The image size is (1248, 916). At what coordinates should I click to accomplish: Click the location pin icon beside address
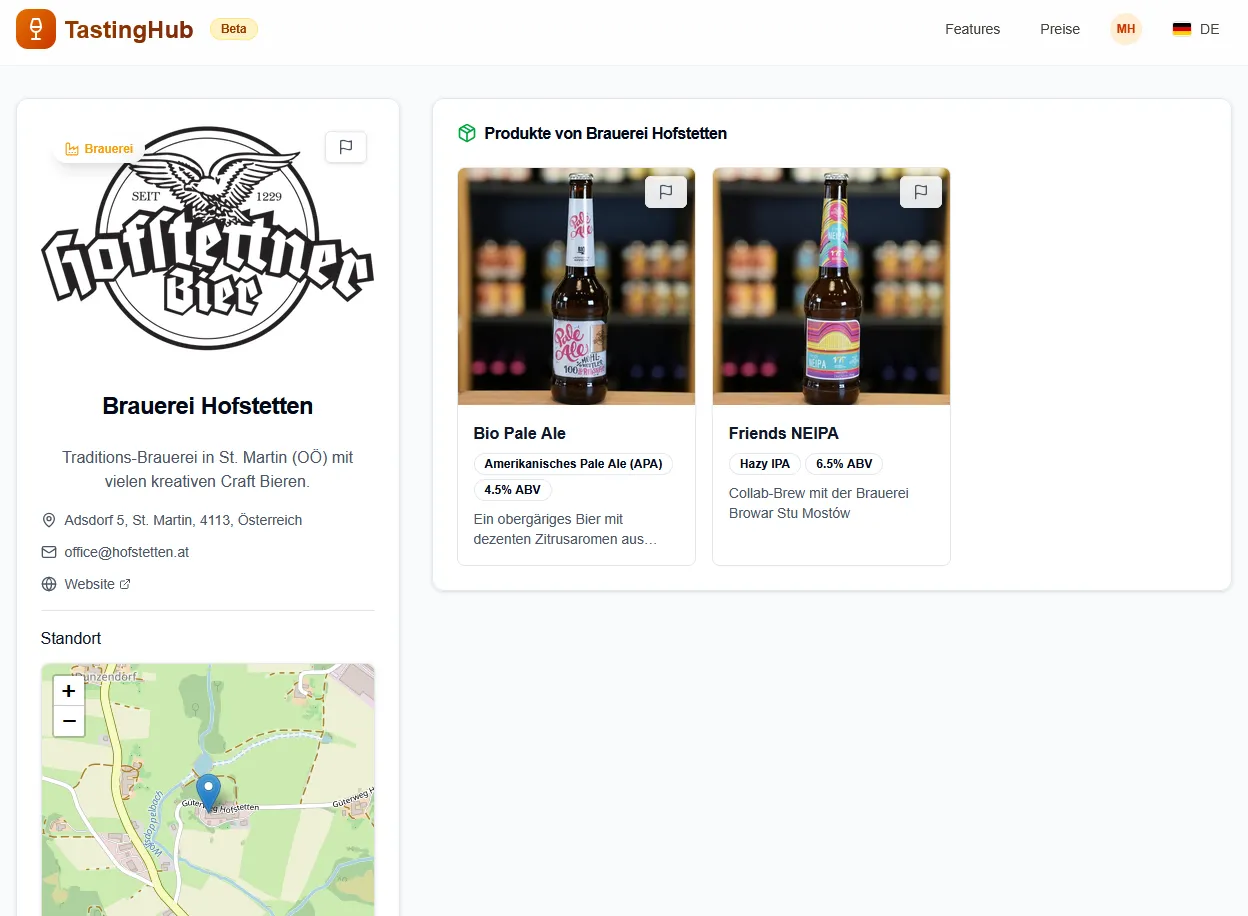[49, 520]
